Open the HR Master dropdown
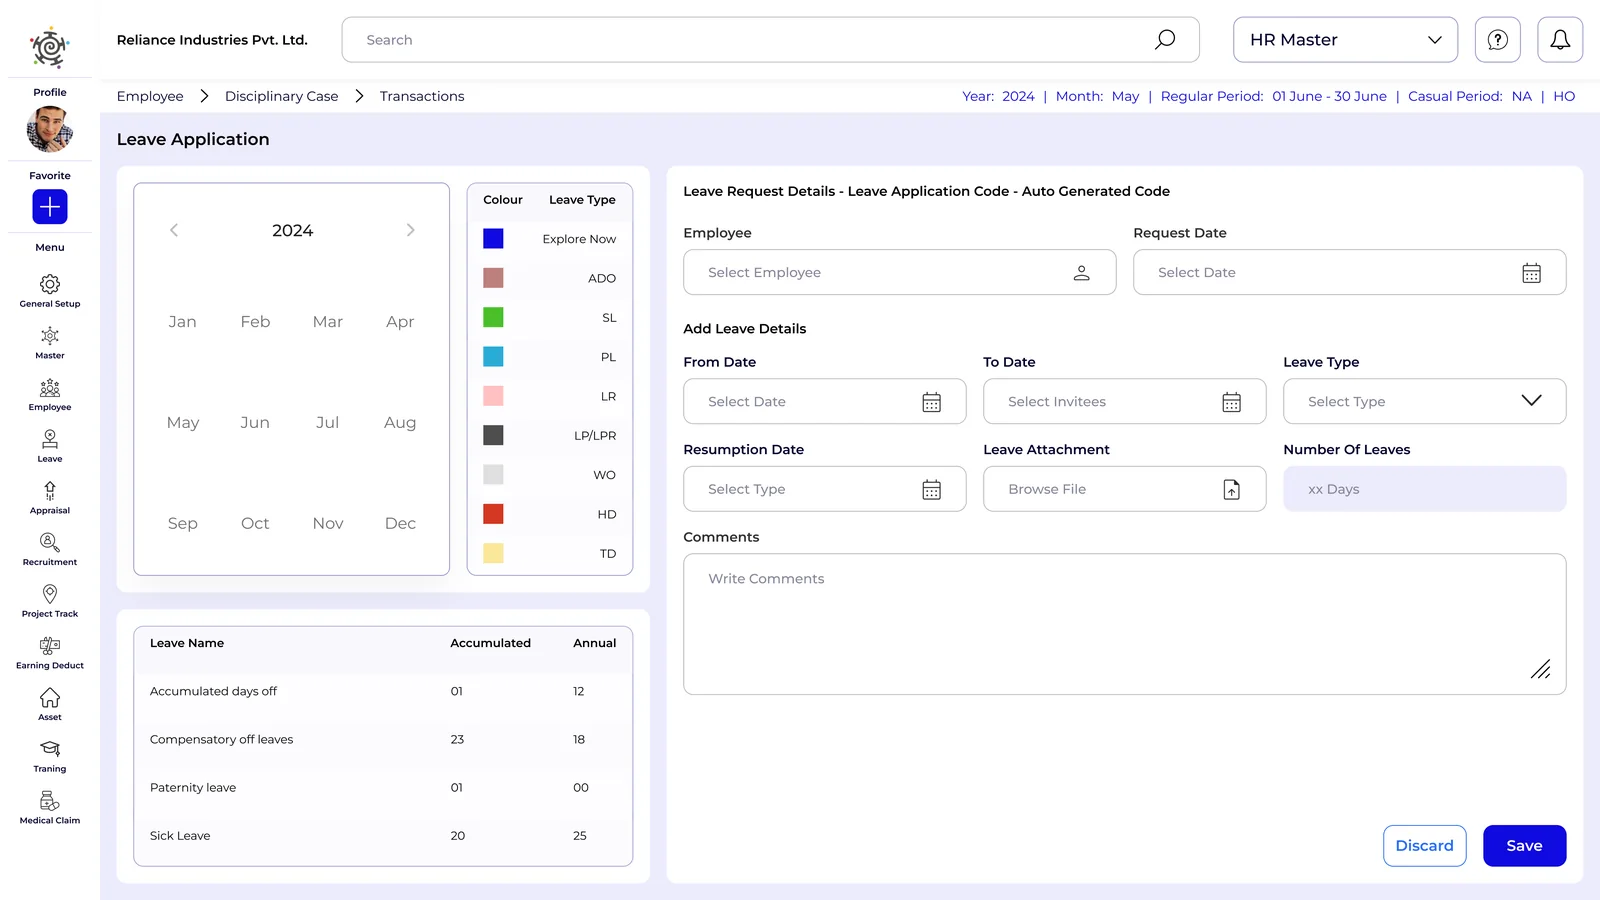1600x900 pixels. tap(1345, 40)
